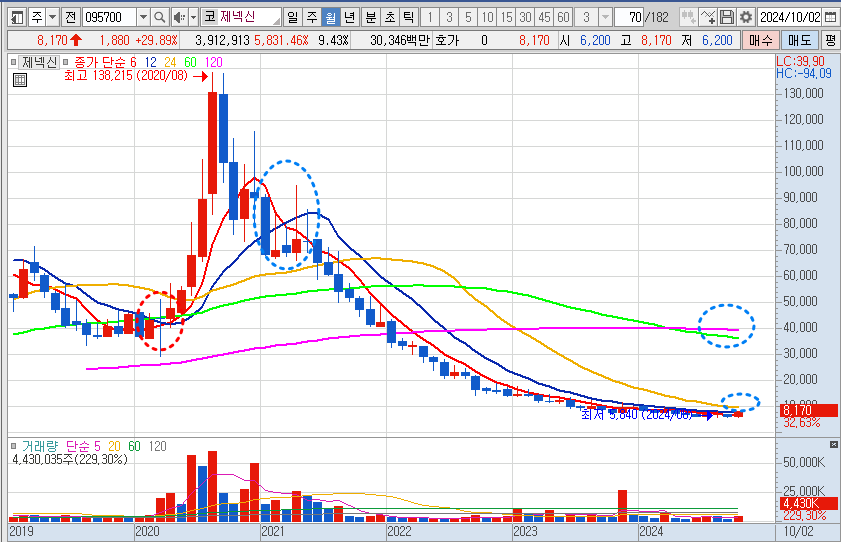Open the 주 chart type dropdown arrow
The height and width of the screenshot is (542, 841).
click(x=53, y=17)
